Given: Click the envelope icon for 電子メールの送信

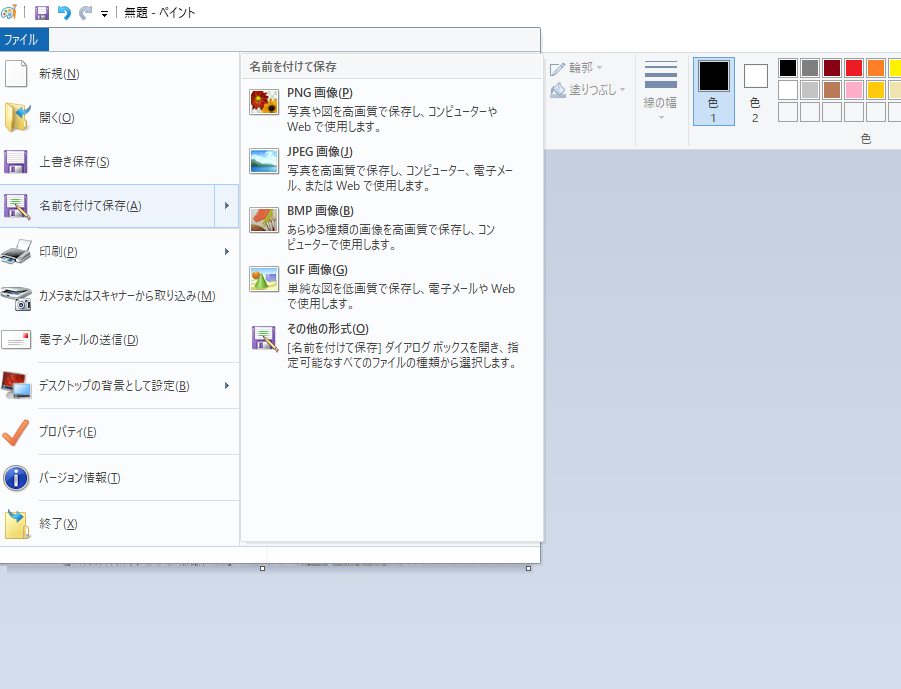Looking at the screenshot, I should tap(16, 340).
